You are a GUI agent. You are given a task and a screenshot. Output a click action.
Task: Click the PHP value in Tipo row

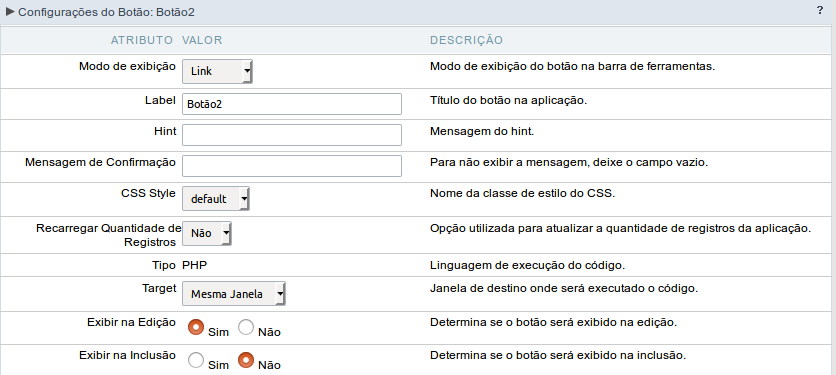(x=195, y=265)
